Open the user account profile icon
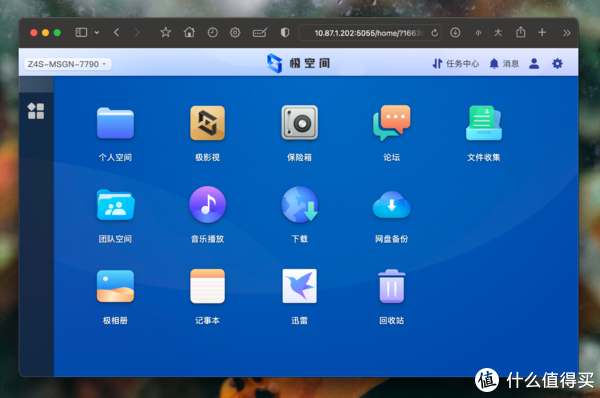600x398 pixels. pos(534,64)
